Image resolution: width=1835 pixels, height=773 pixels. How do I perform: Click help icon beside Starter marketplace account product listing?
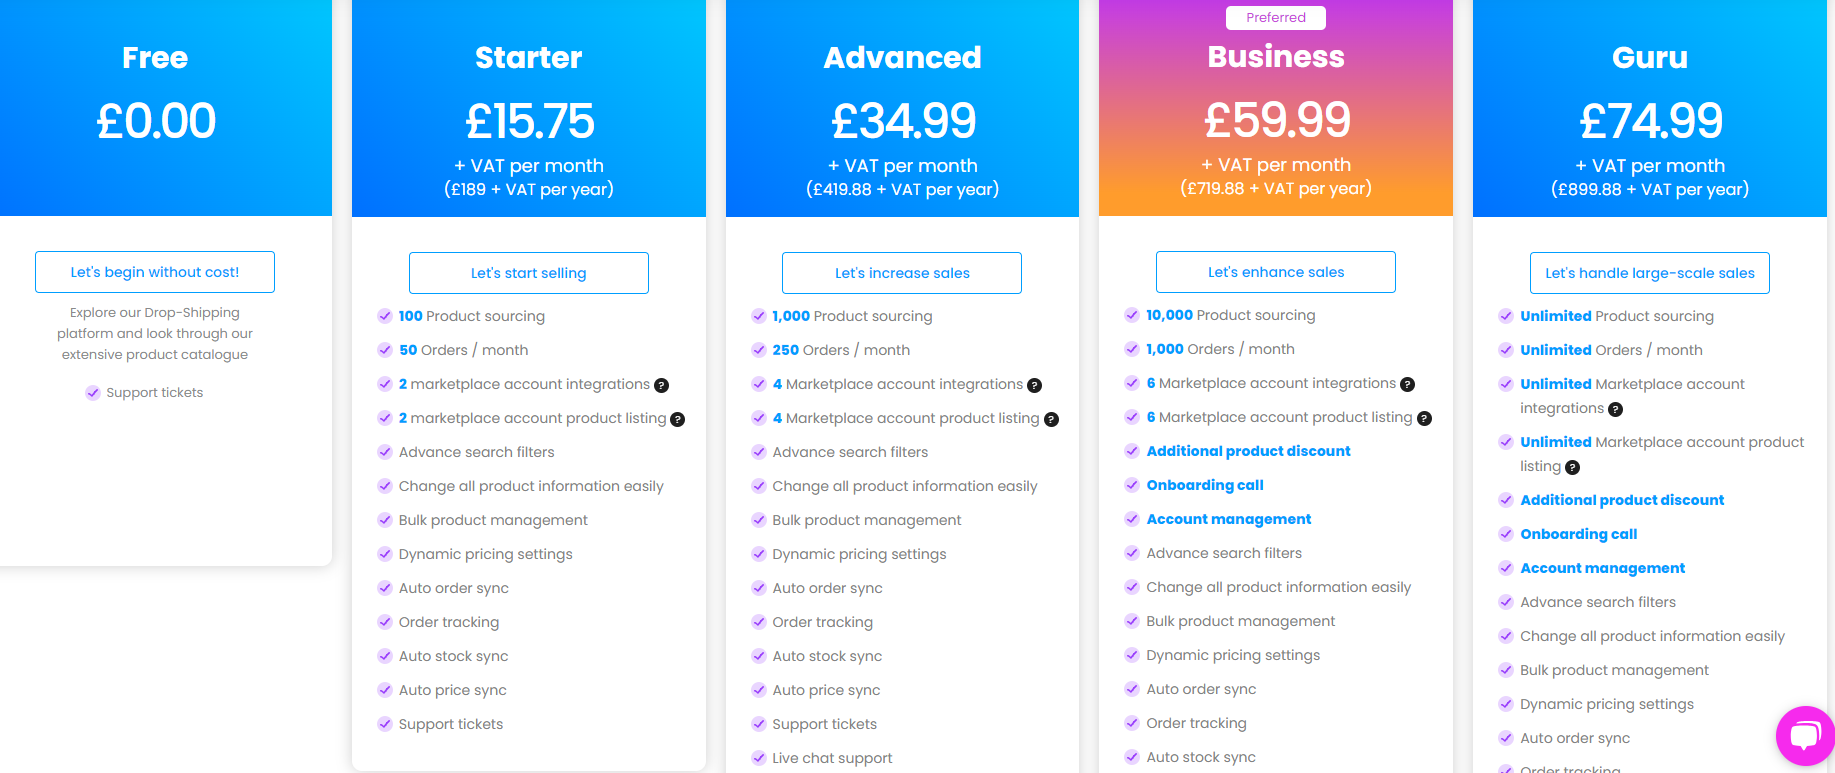pyautogui.click(x=677, y=419)
